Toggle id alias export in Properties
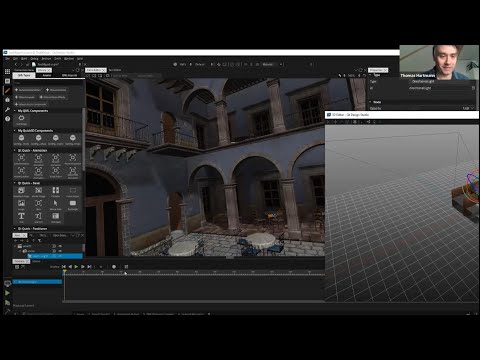 [x=473, y=88]
